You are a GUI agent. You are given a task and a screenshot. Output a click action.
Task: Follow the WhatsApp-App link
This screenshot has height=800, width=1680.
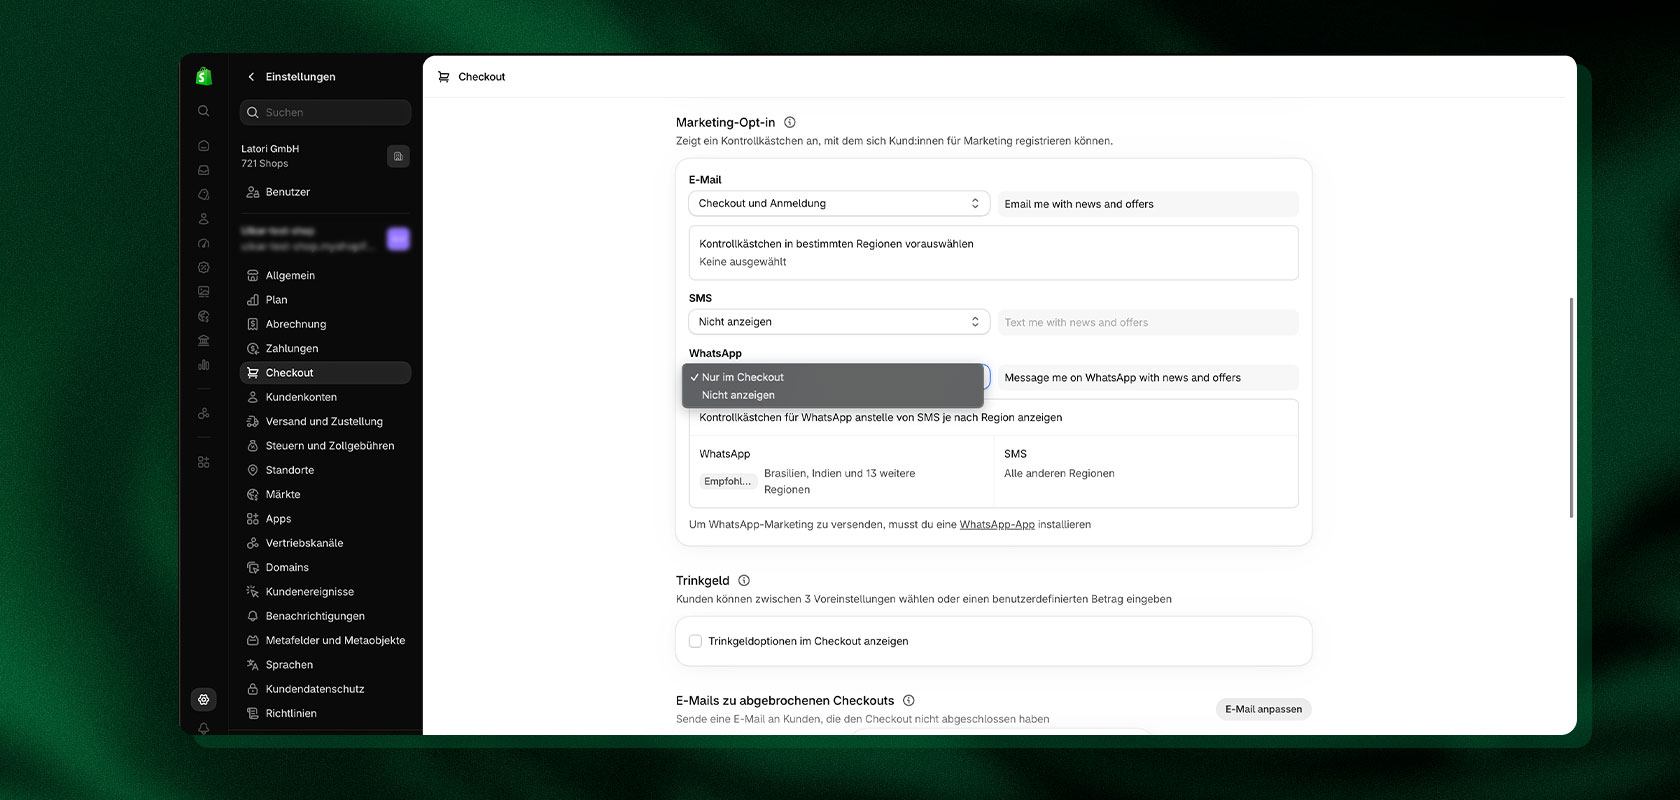point(997,524)
